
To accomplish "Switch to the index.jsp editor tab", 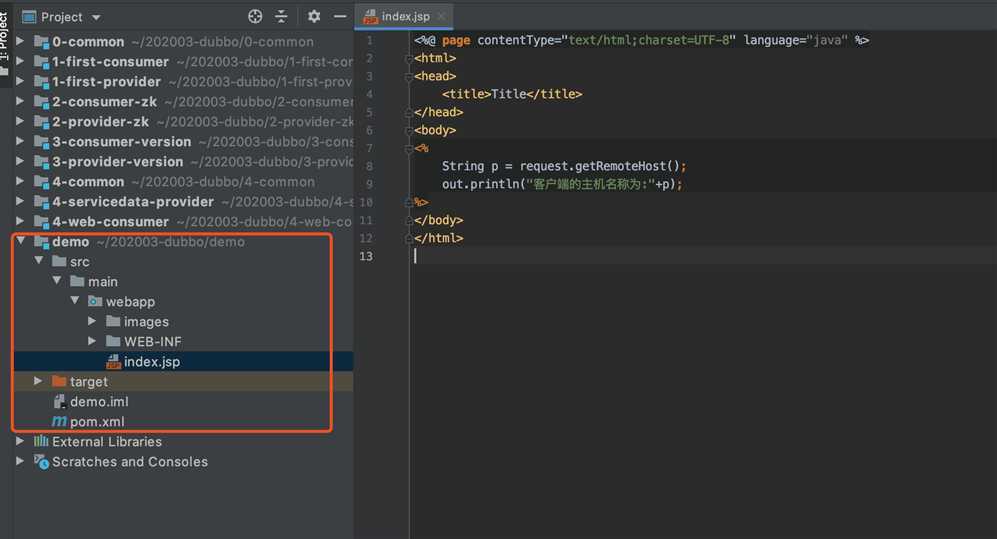I will (405, 17).
